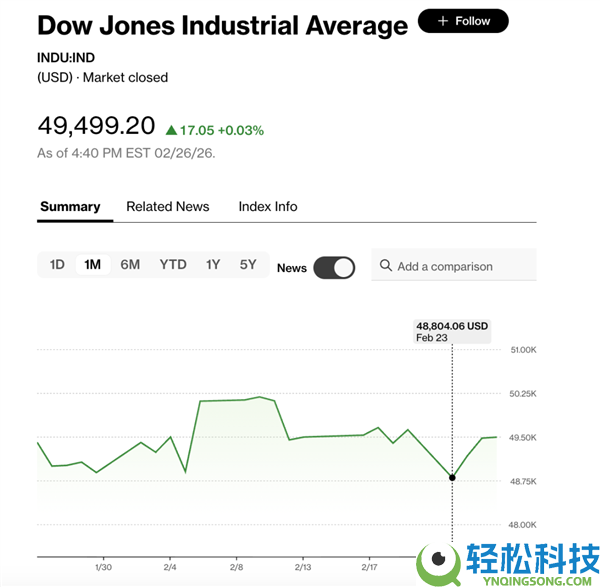Follow the Dow Jones Industrial Average
600x587 pixels.
[463, 21]
